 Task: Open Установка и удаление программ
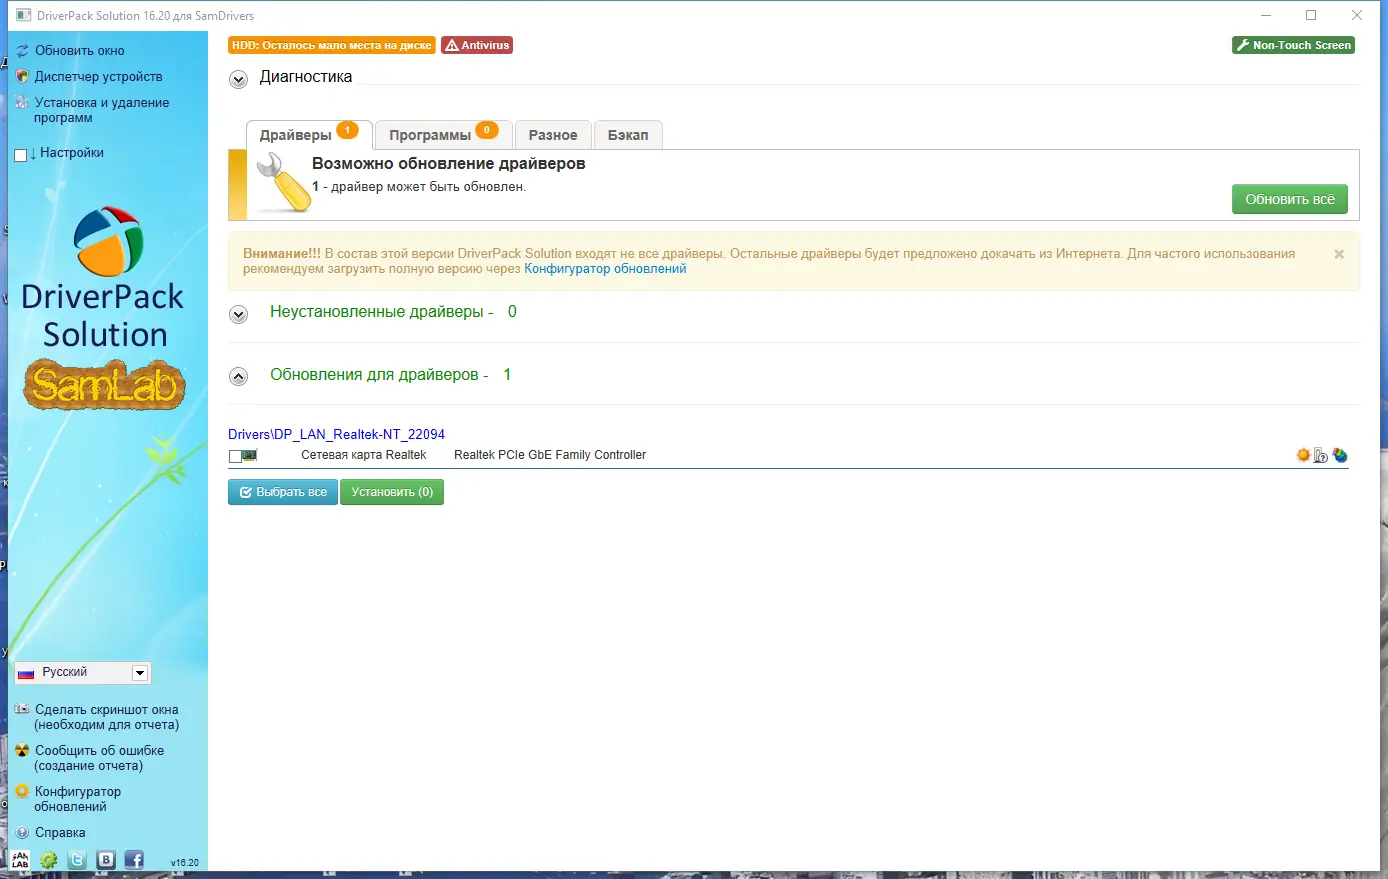pyautogui.click(x=101, y=110)
